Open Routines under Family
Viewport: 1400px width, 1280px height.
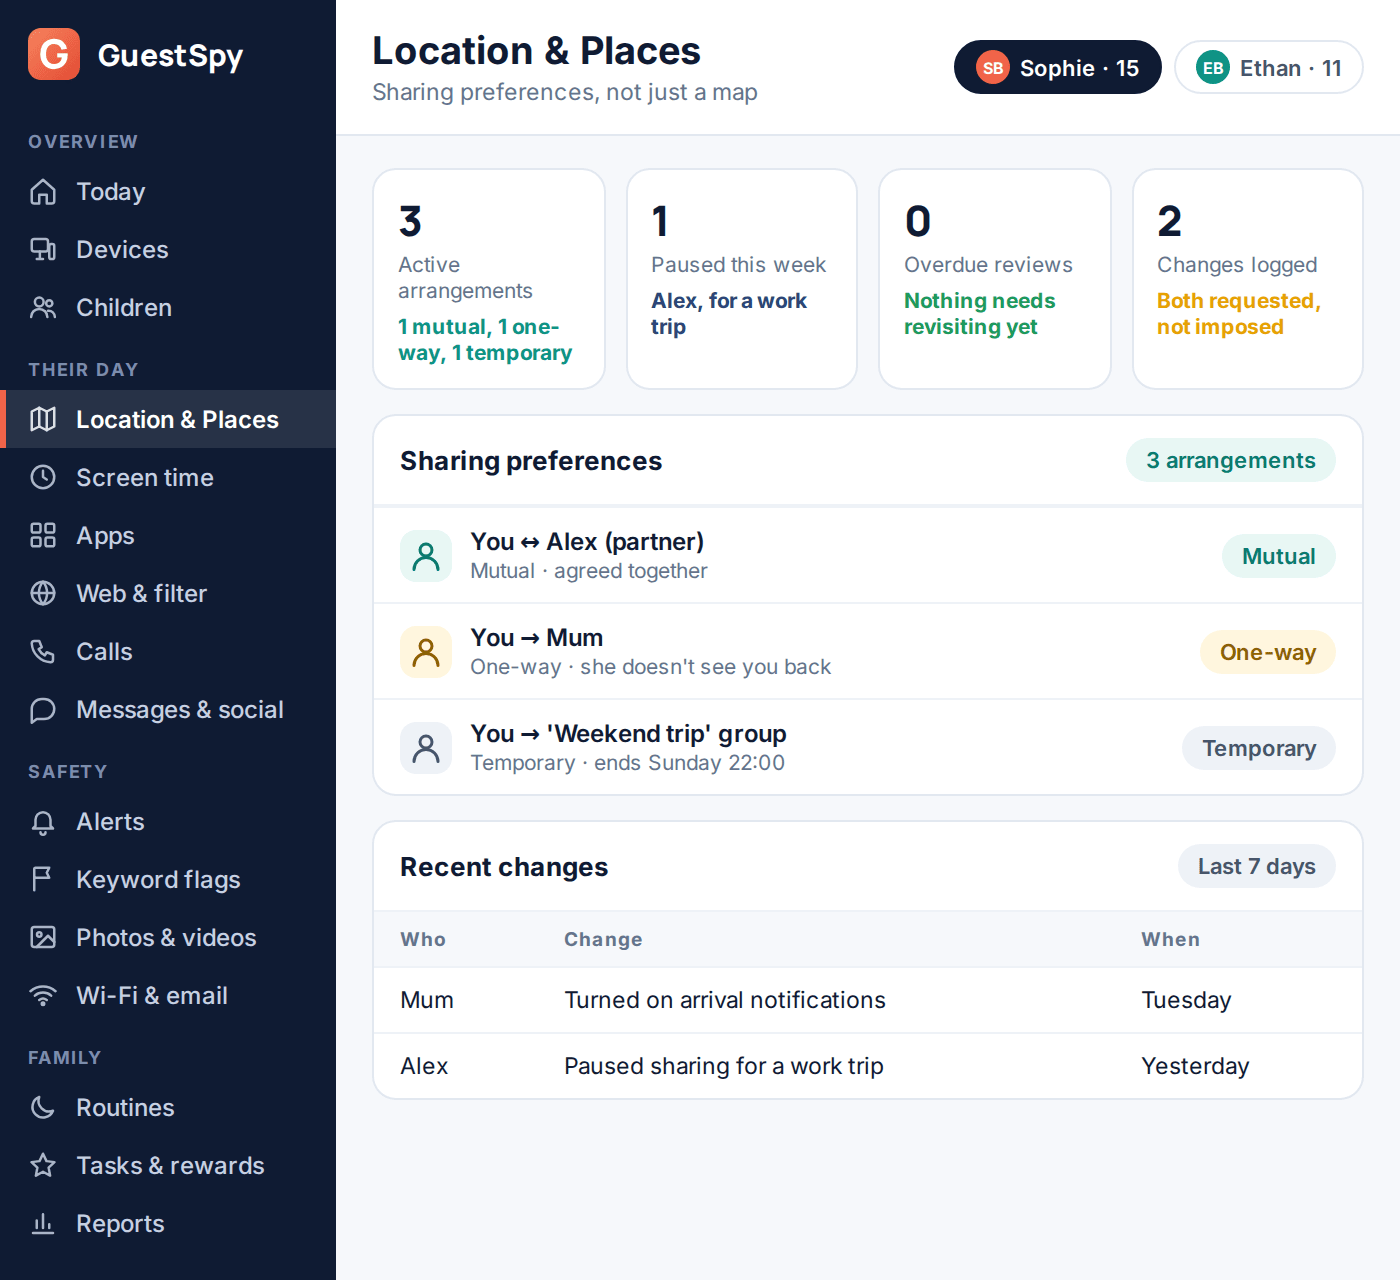click(x=168, y=1108)
